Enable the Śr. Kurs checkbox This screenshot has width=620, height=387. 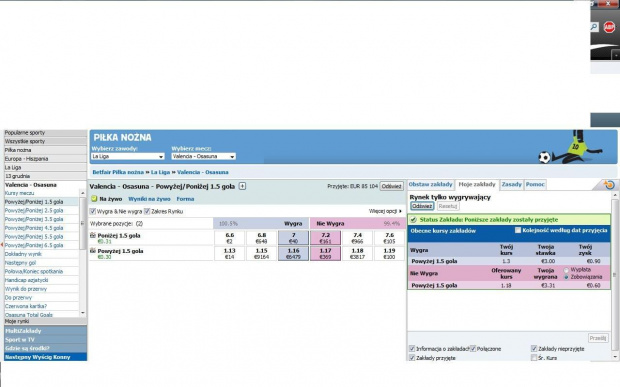point(534,358)
